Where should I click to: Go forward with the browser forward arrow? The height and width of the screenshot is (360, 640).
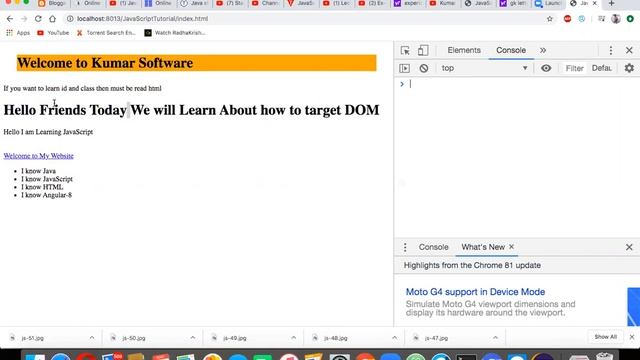point(24,19)
